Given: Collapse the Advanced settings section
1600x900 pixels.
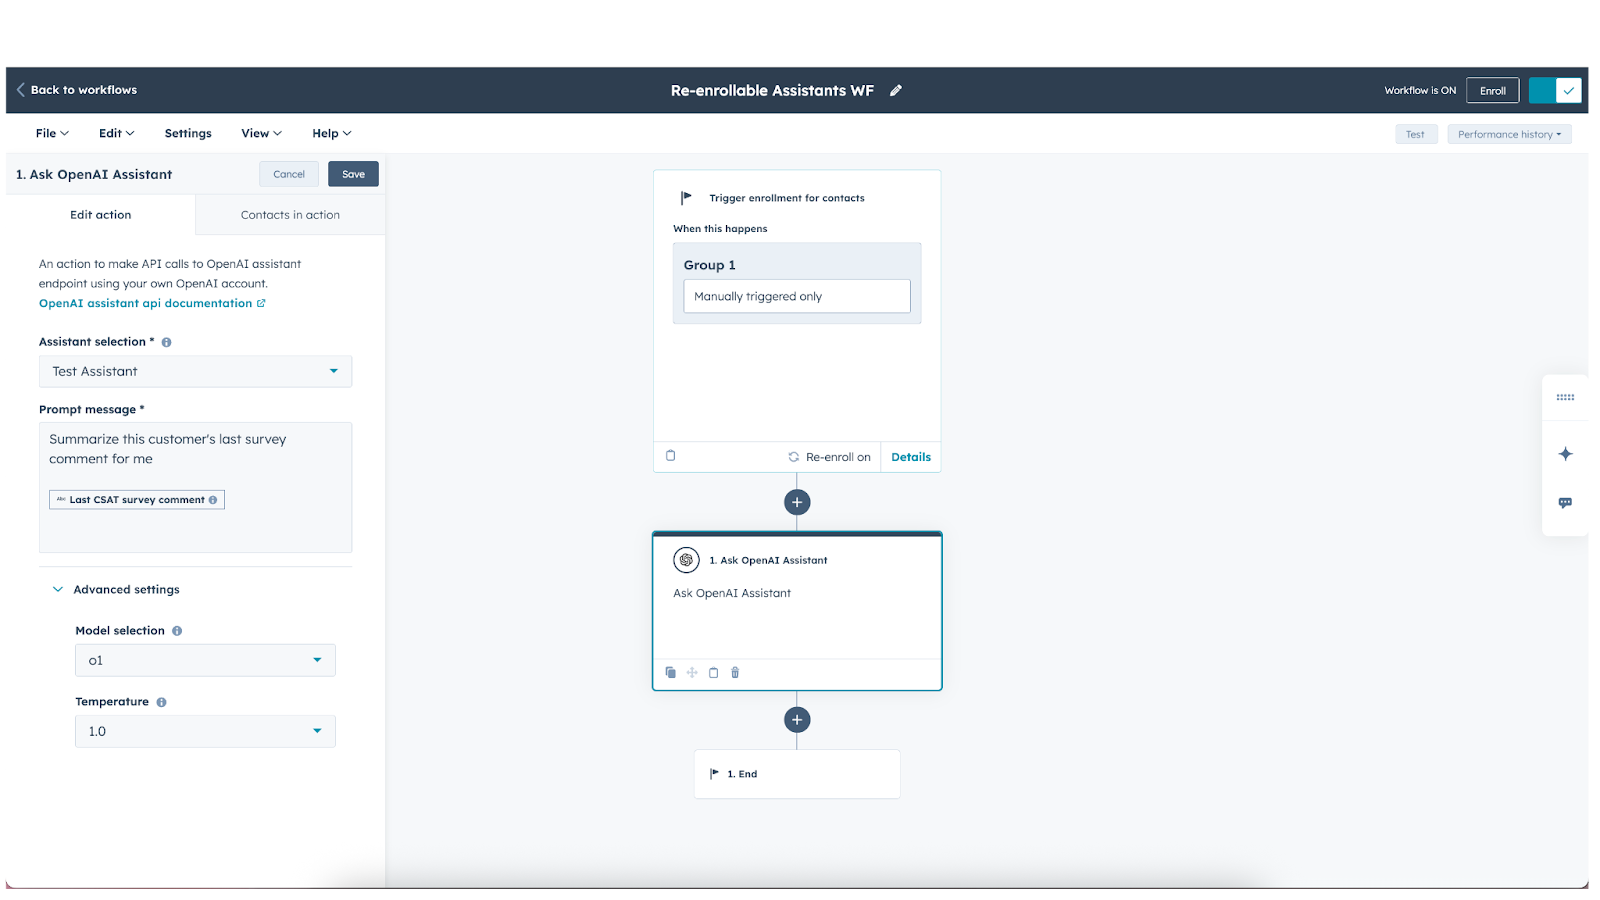Looking at the screenshot, I should pyautogui.click(x=116, y=590).
